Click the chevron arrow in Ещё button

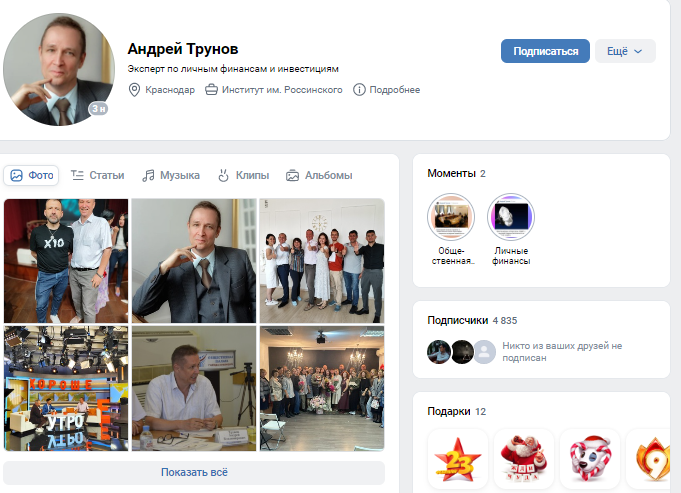point(638,51)
